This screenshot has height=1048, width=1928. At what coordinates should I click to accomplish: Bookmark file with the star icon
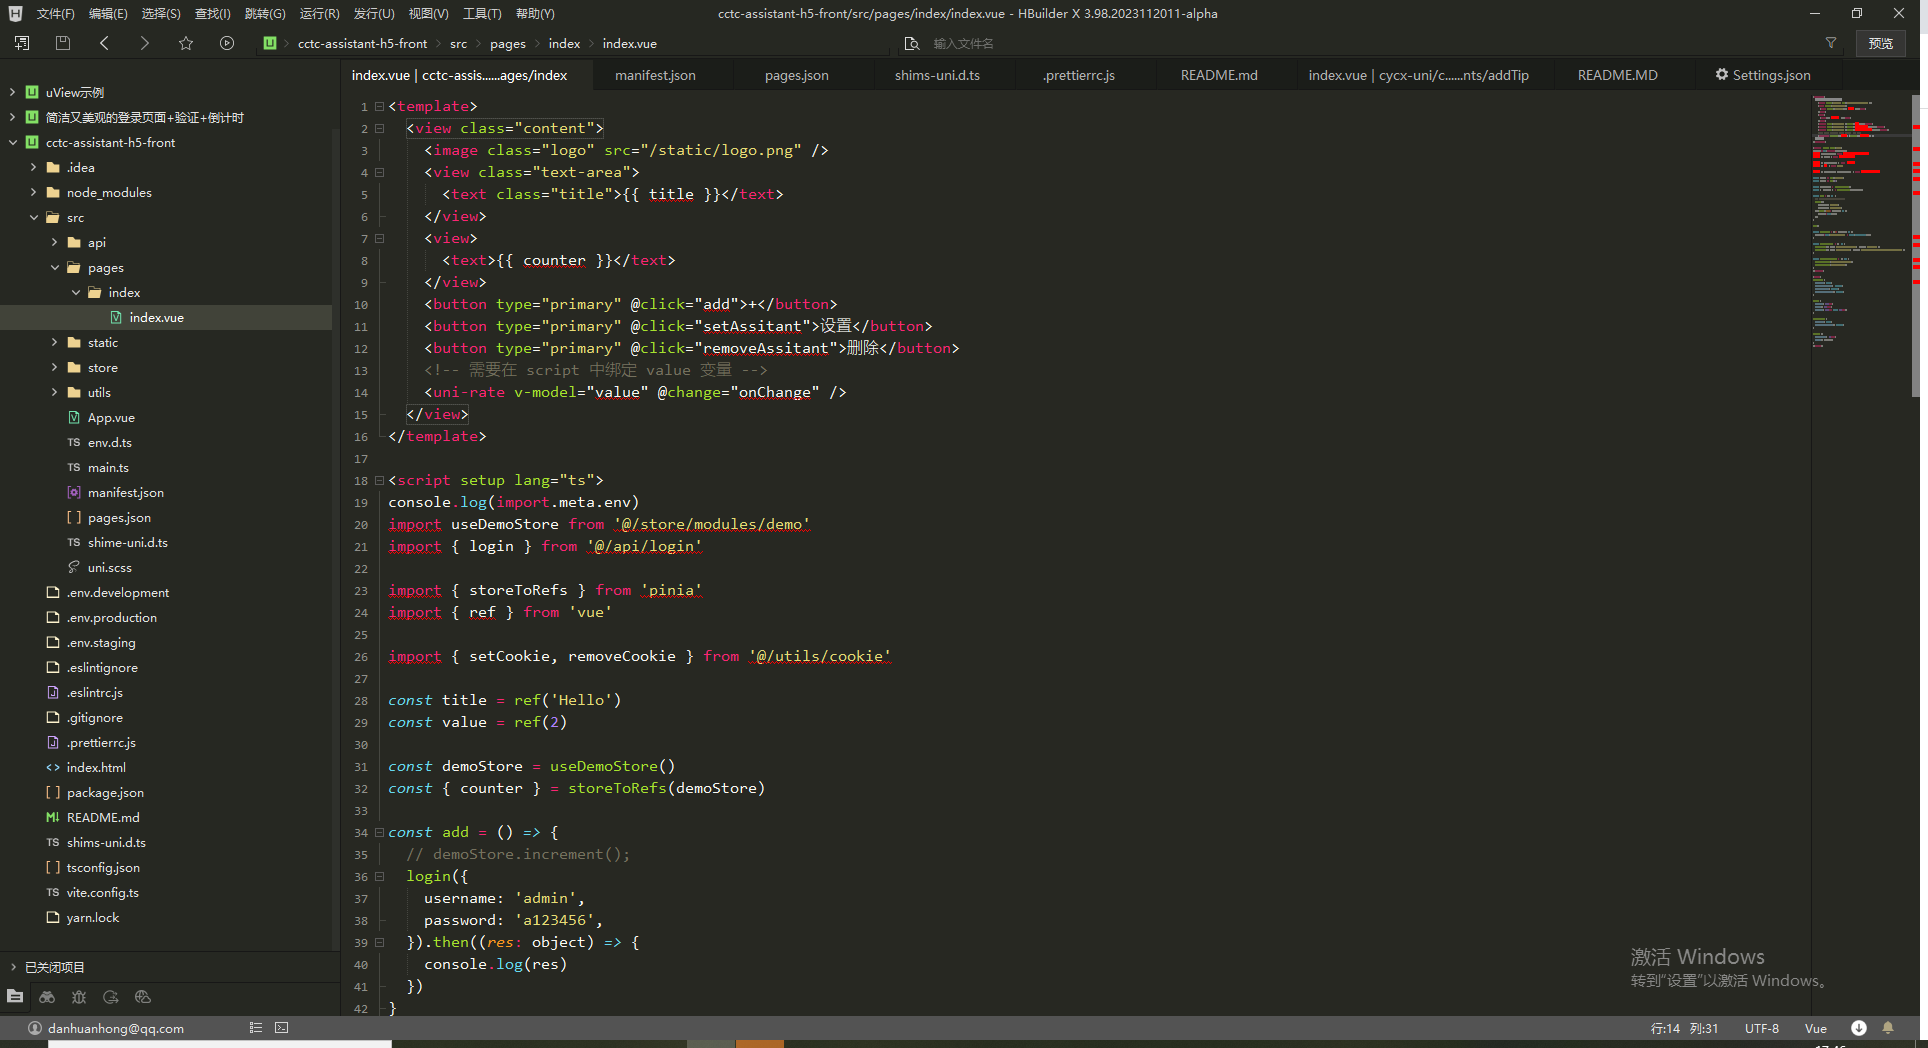(x=186, y=43)
